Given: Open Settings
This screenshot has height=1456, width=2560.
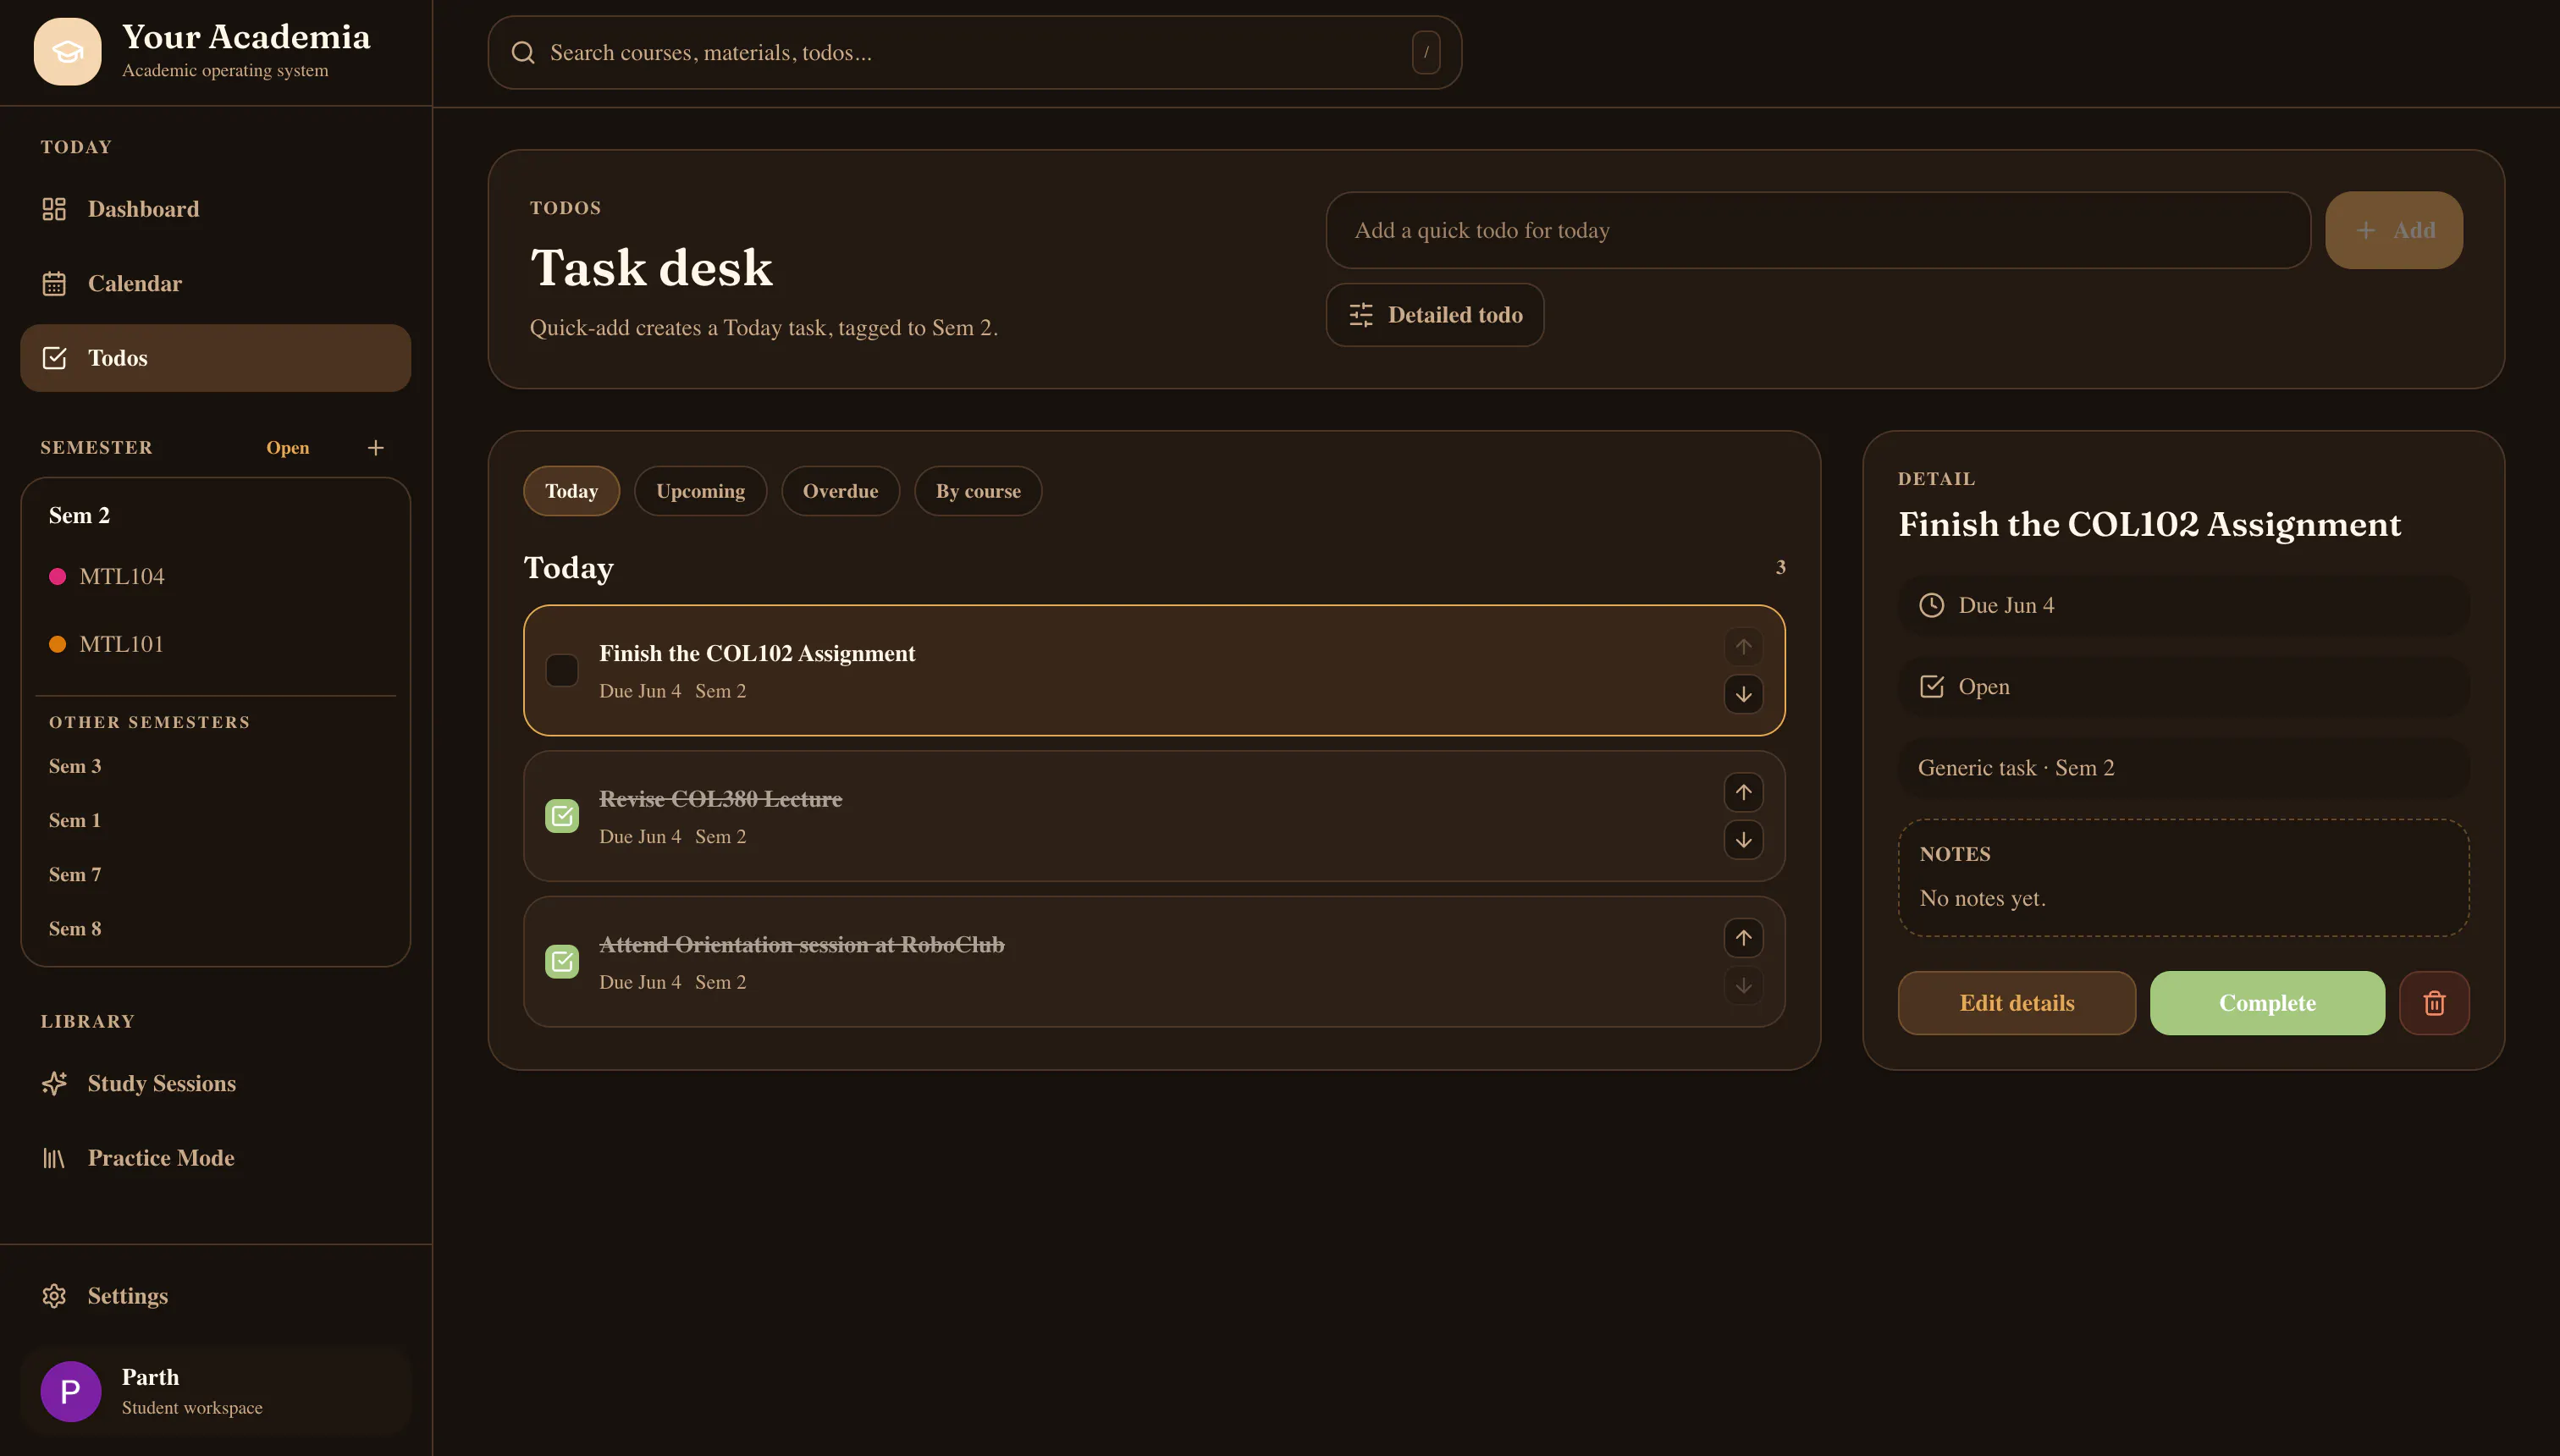Looking at the screenshot, I should click(x=215, y=1296).
